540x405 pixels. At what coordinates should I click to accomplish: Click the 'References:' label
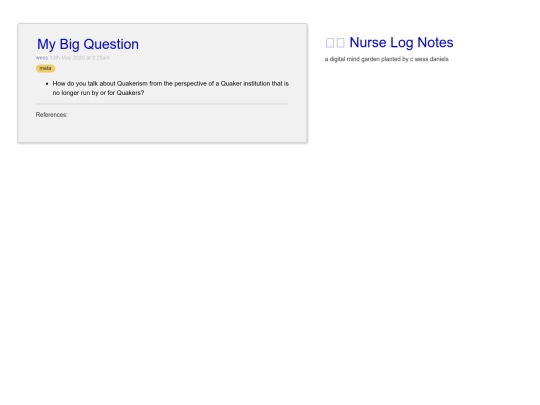[52, 115]
